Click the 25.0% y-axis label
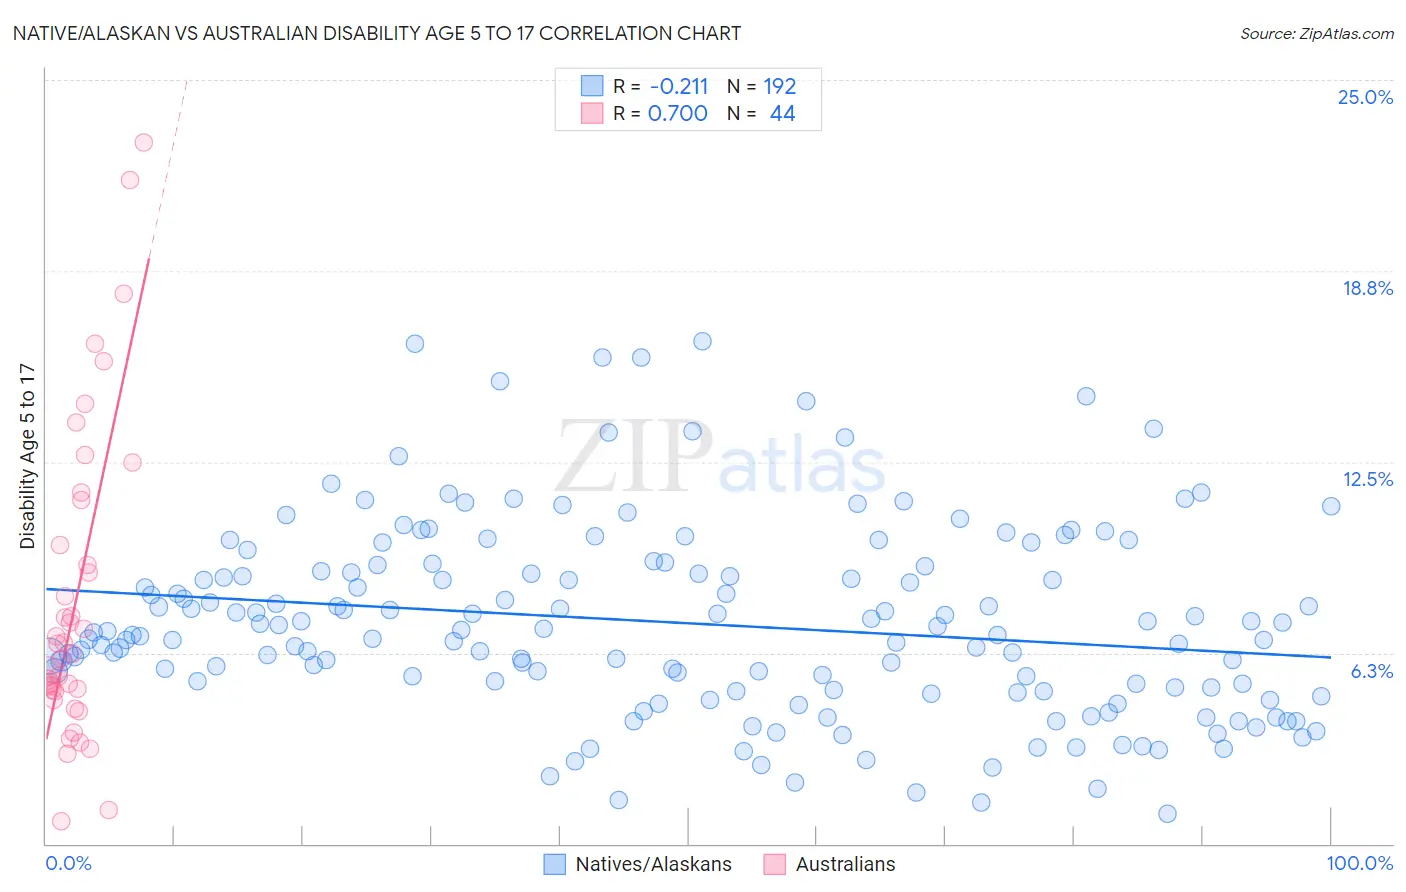 [1365, 97]
